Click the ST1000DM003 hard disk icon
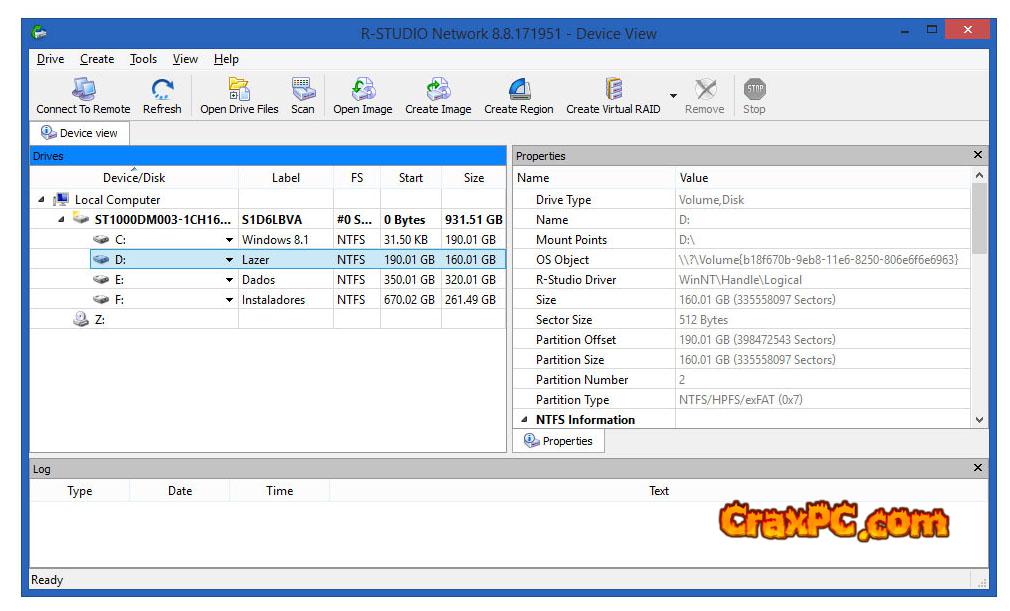Image resolution: width=1010 pixels, height=611 pixels. [81, 219]
